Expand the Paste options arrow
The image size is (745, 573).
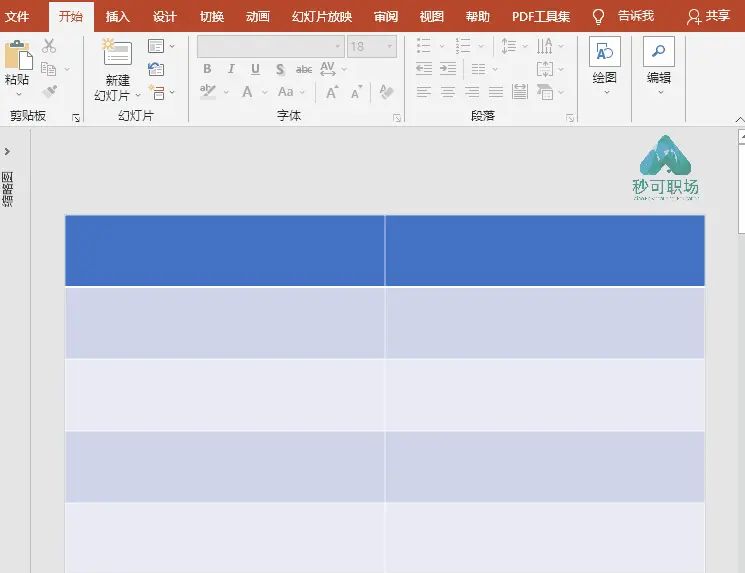click(18, 94)
